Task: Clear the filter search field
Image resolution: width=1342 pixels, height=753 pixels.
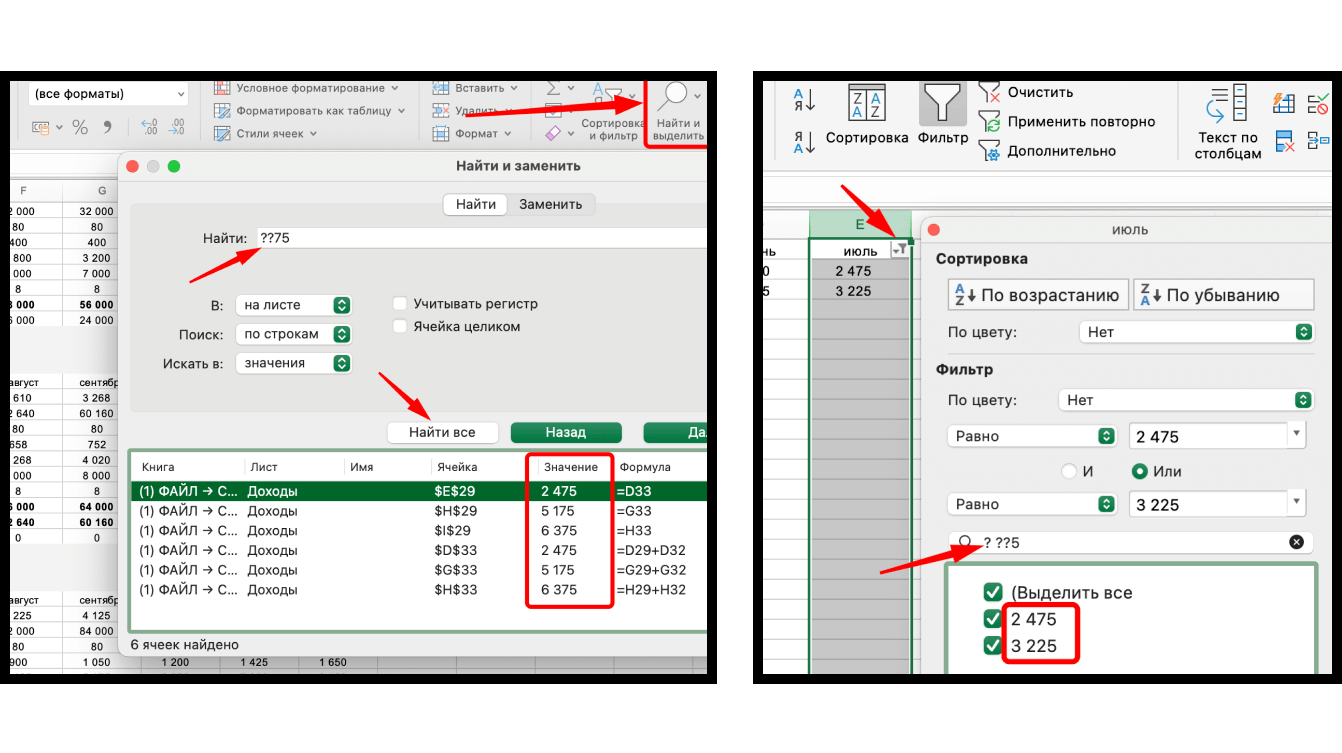Action: pos(1296,542)
